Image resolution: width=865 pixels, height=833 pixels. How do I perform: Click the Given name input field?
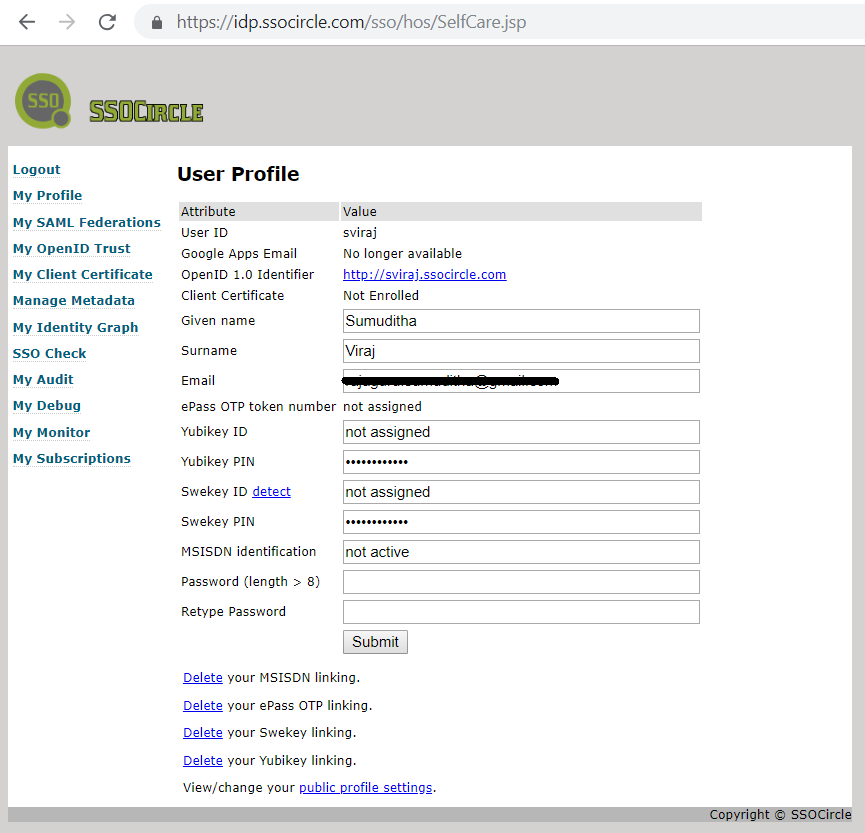click(x=520, y=321)
